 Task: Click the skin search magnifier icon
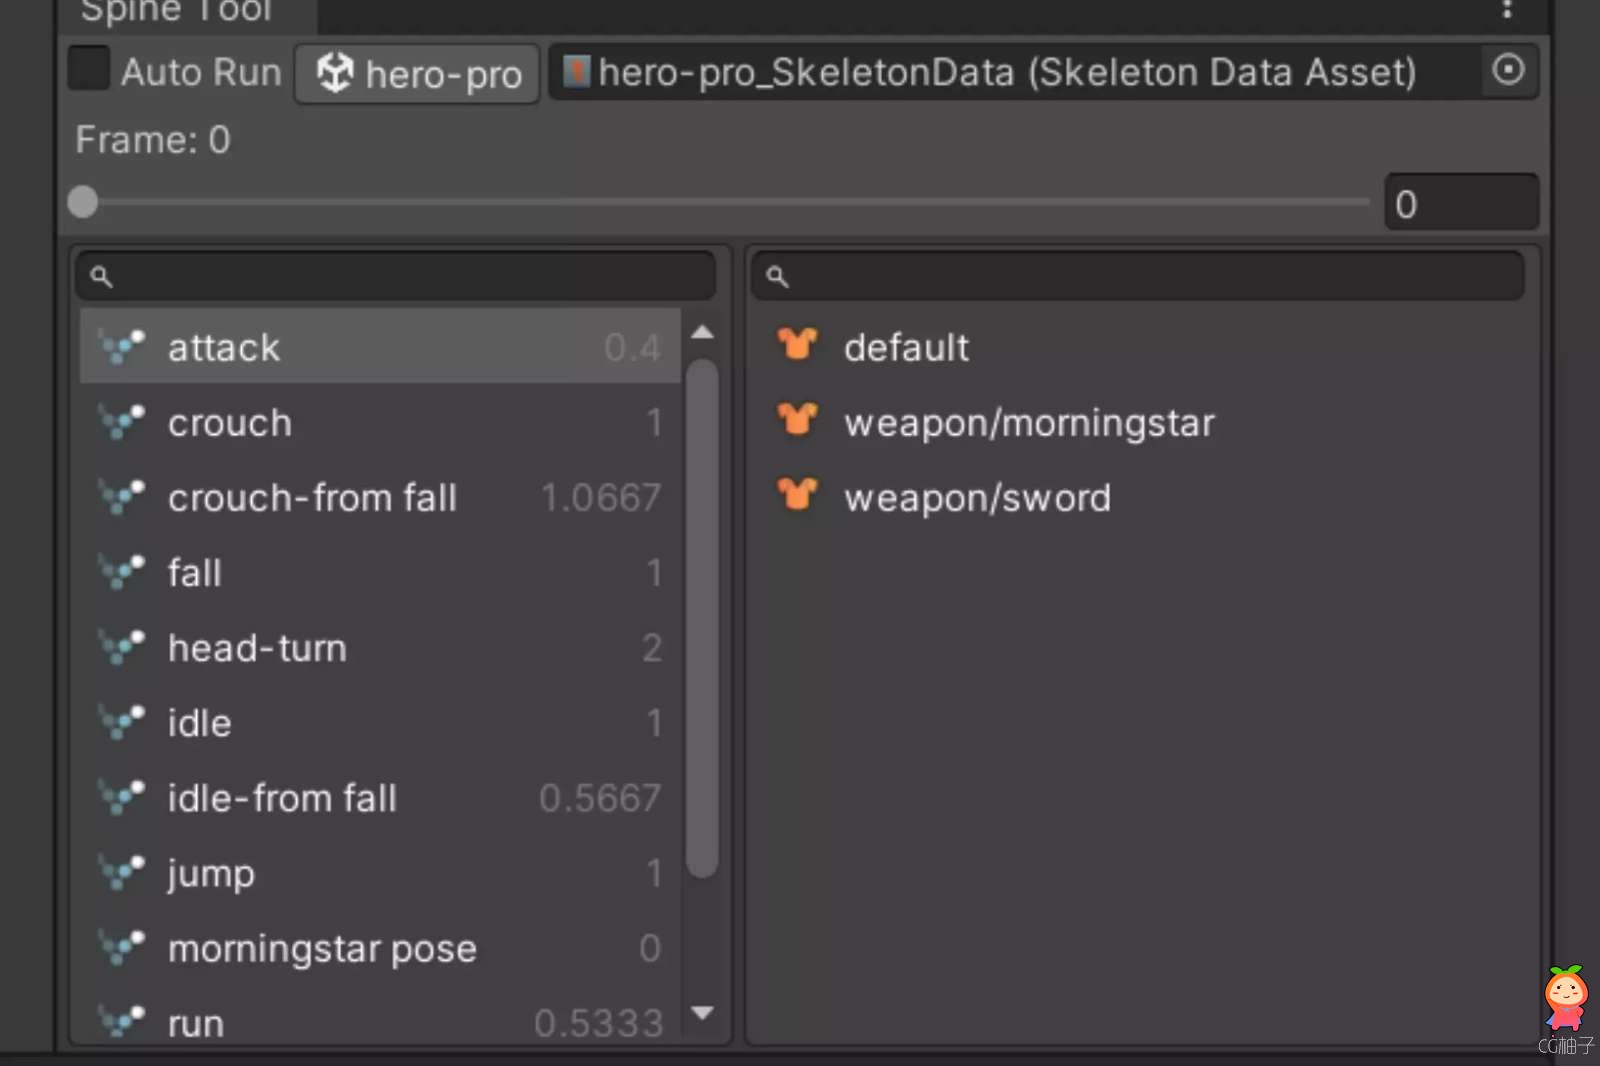(777, 277)
